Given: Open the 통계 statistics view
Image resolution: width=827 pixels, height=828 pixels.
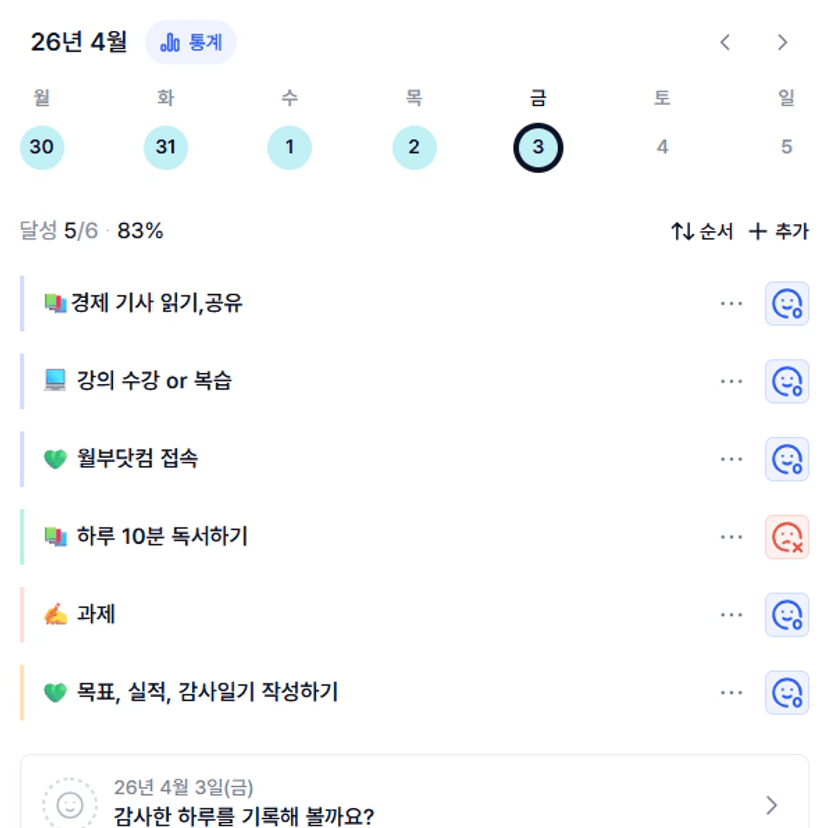Looking at the screenshot, I should click(191, 42).
